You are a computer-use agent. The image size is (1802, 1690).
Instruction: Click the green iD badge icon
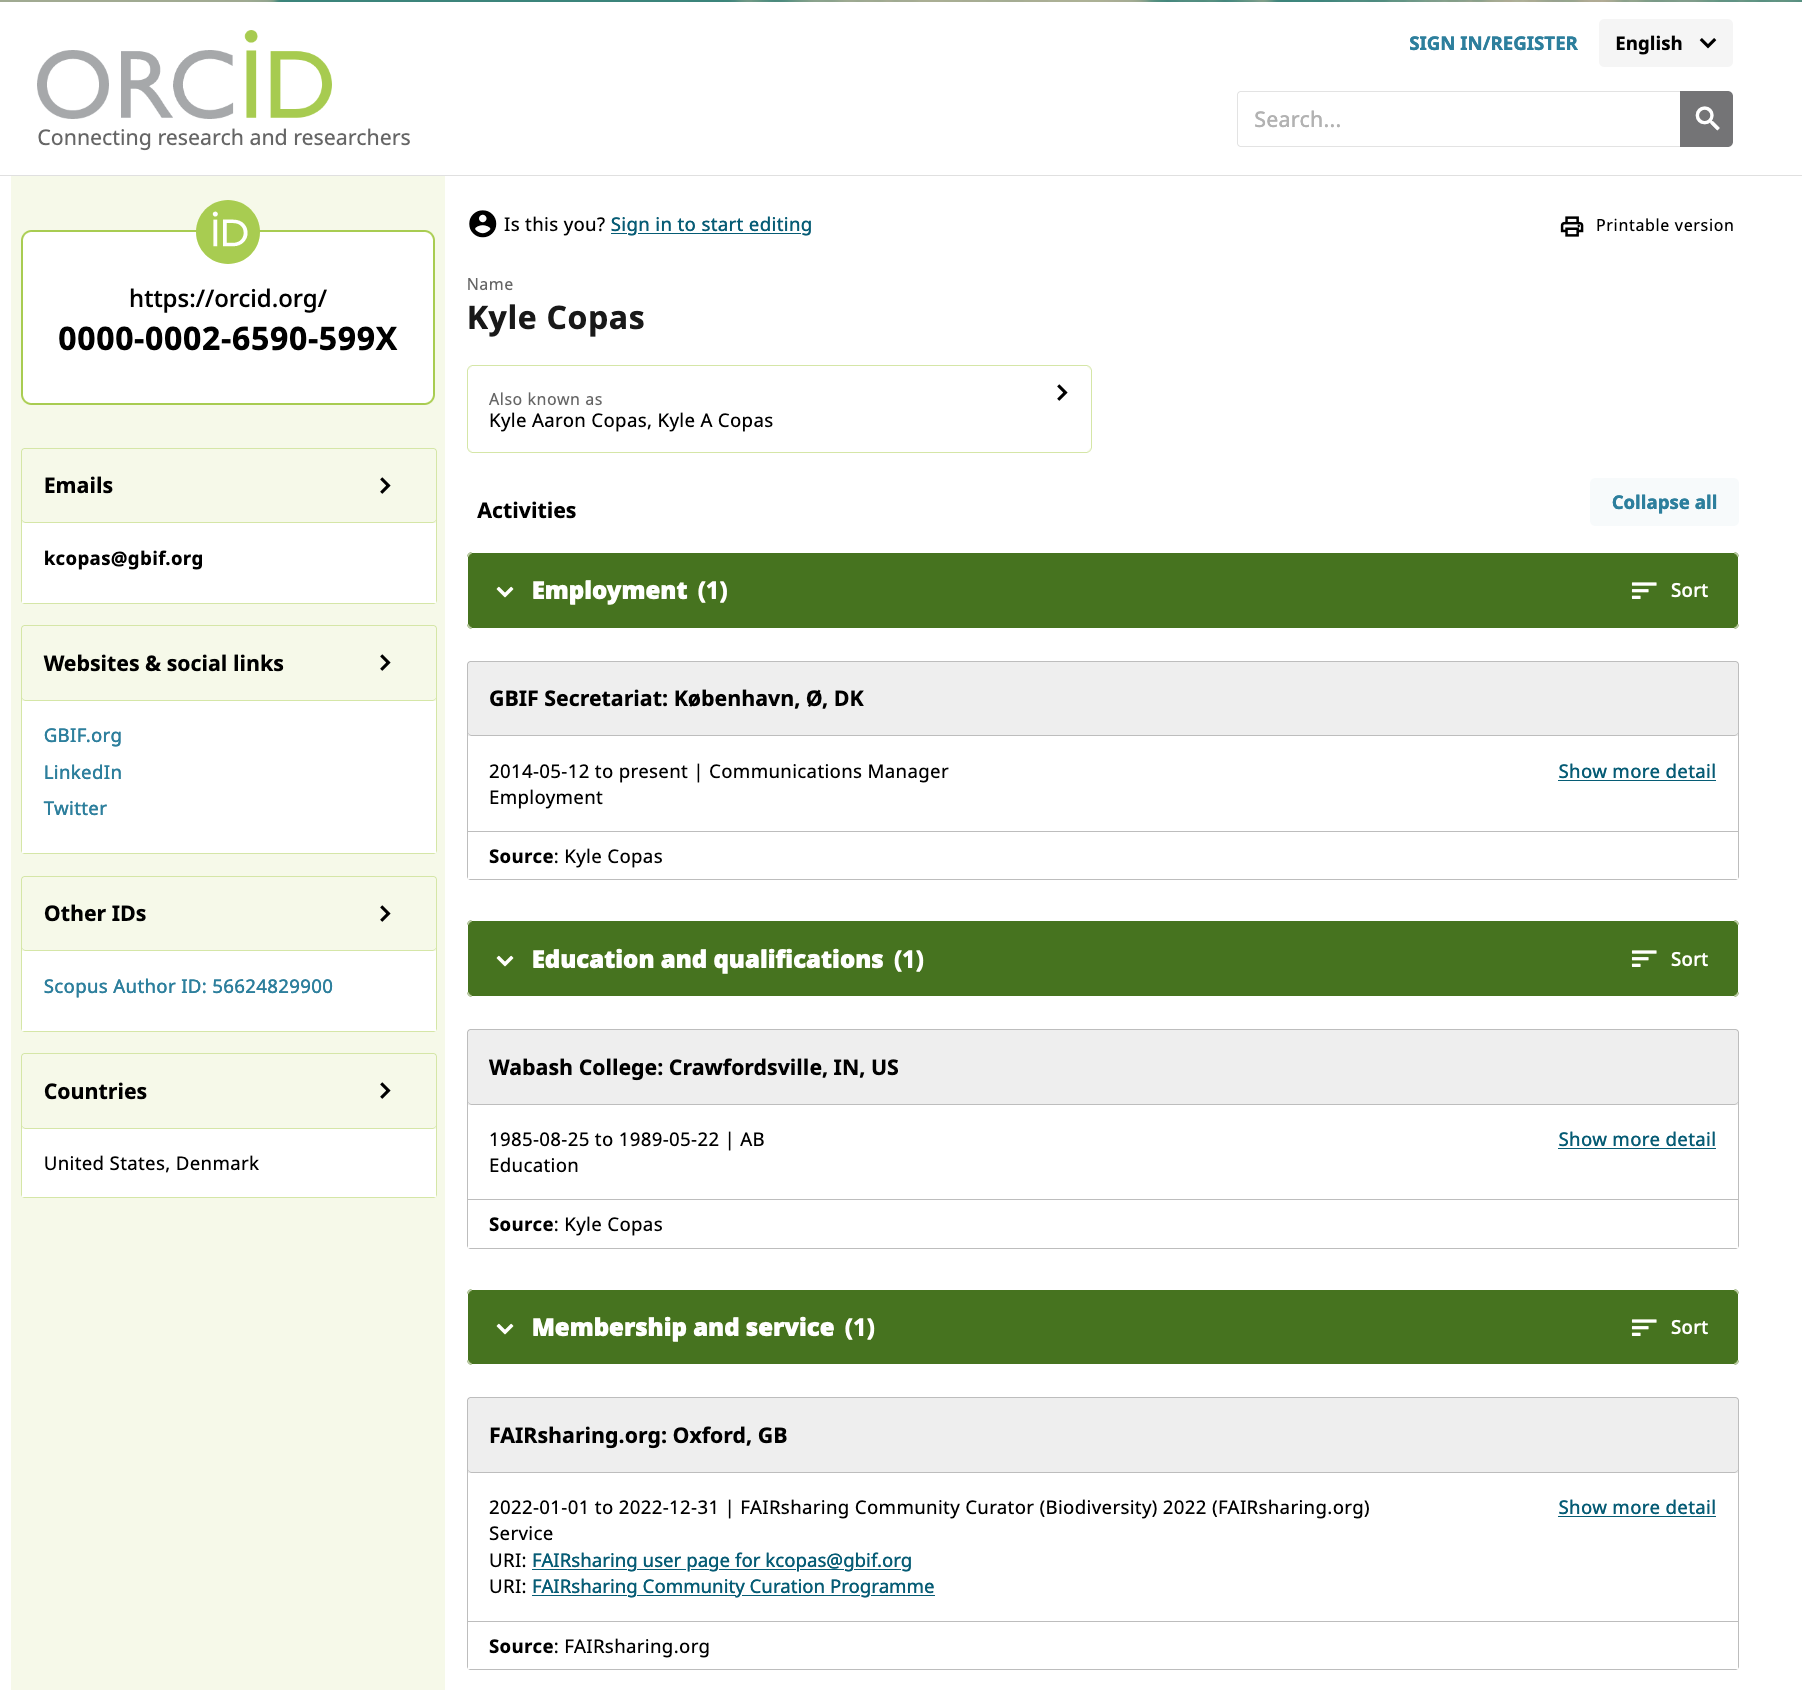228,232
